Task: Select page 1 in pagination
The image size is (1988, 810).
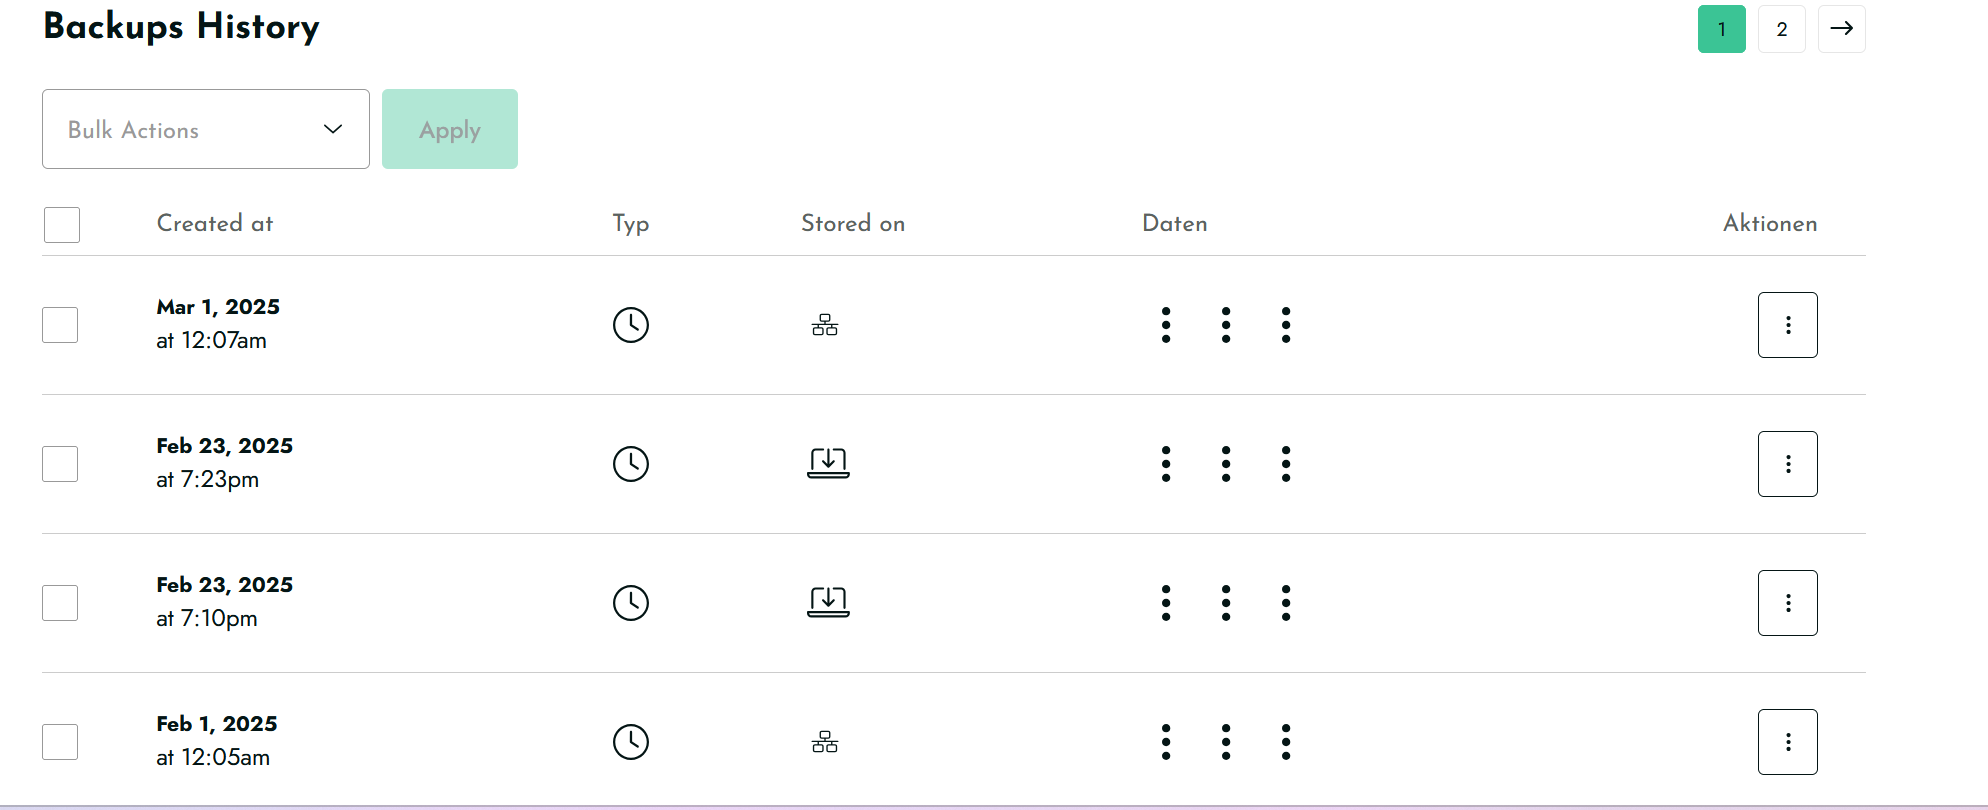Action: [x=1722, y=29]
